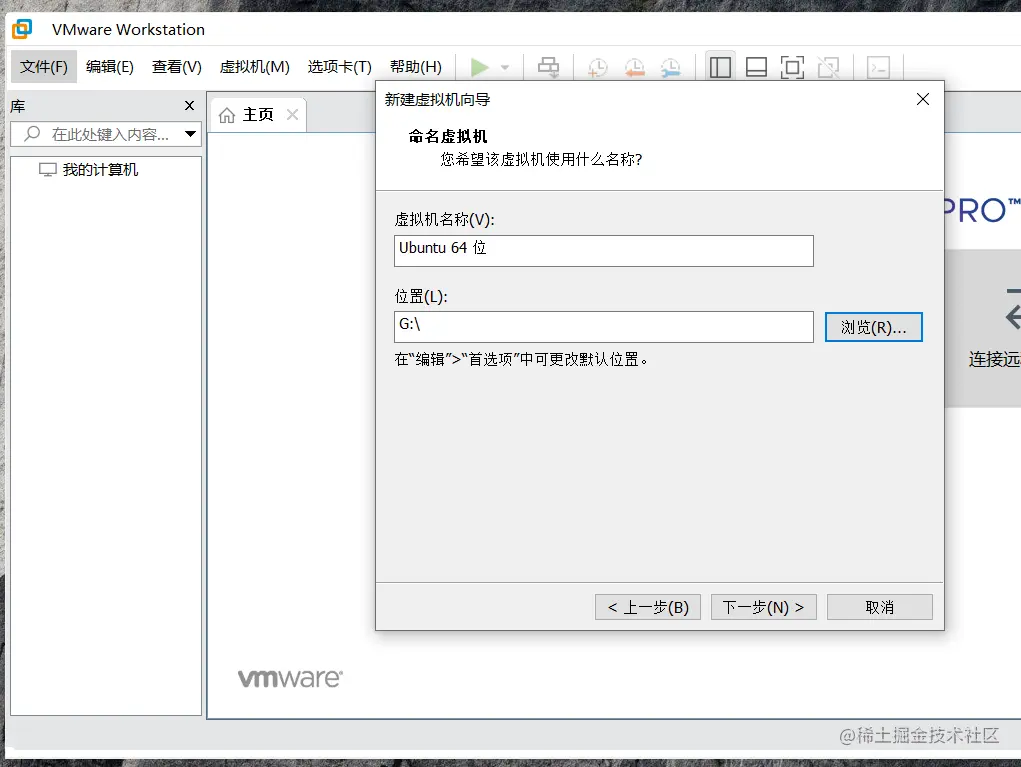Open the 查看(V) menu
The width and height of the screenshot is (1021, 767).
coord(176,66)
